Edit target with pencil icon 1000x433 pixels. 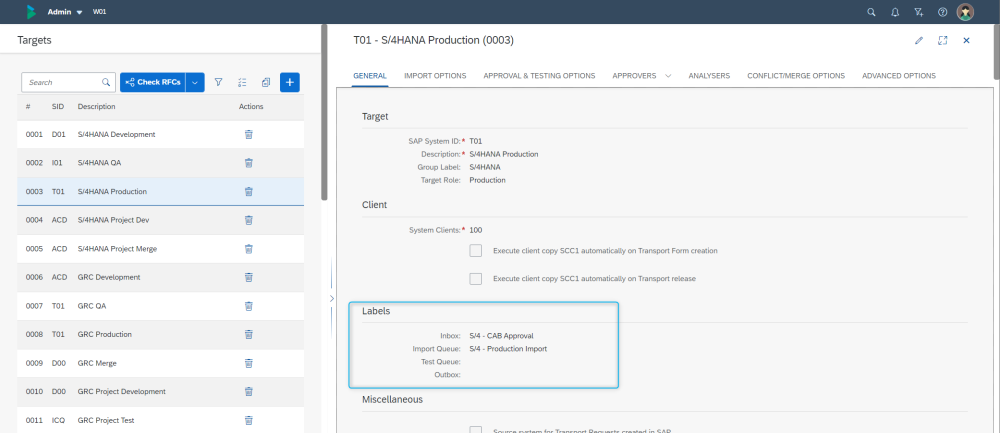pos(919,40)
